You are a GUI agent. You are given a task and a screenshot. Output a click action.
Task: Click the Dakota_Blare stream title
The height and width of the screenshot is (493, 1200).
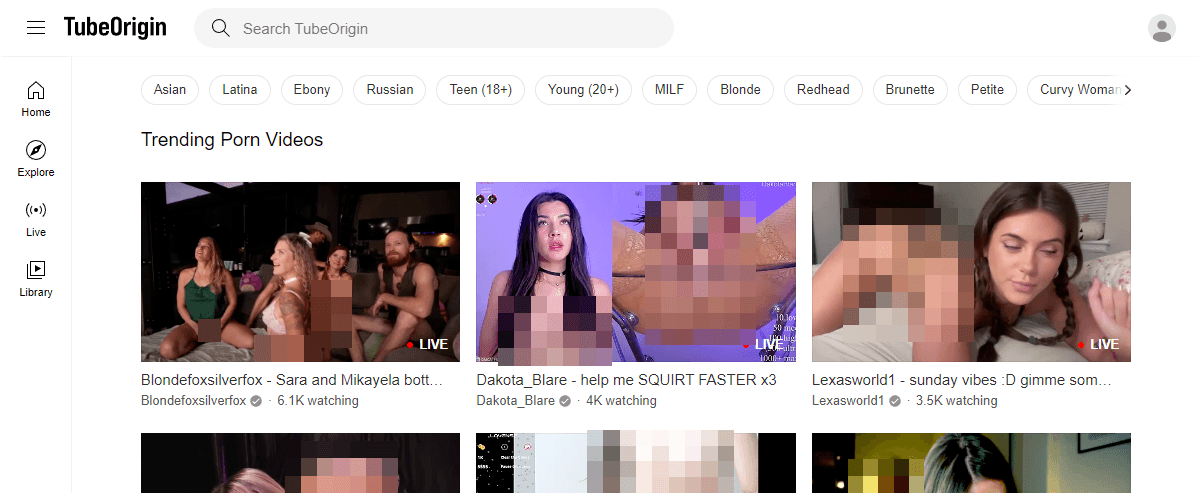pyautogui.click(x=626, y=380)
